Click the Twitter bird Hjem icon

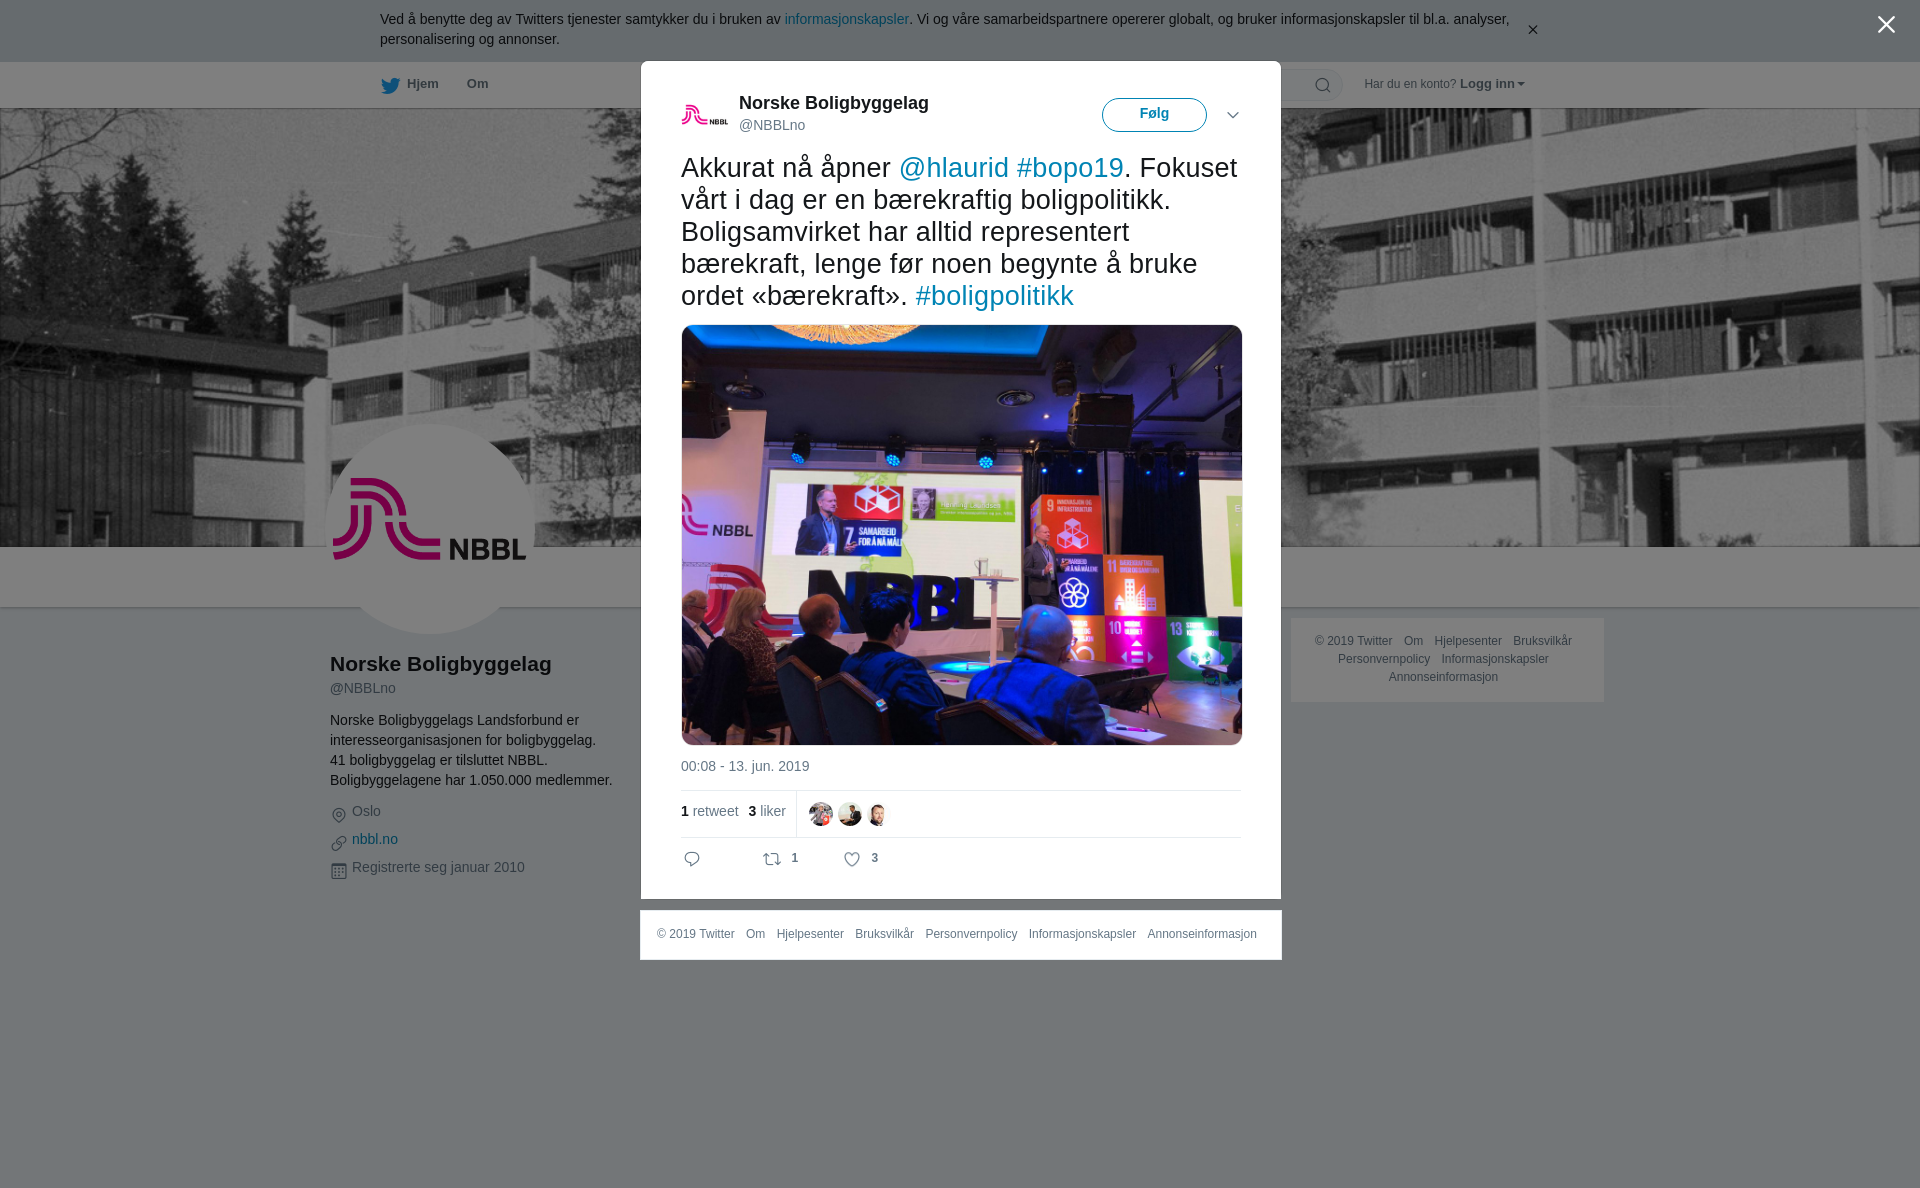pyautogui.click(x=390, y=85)
